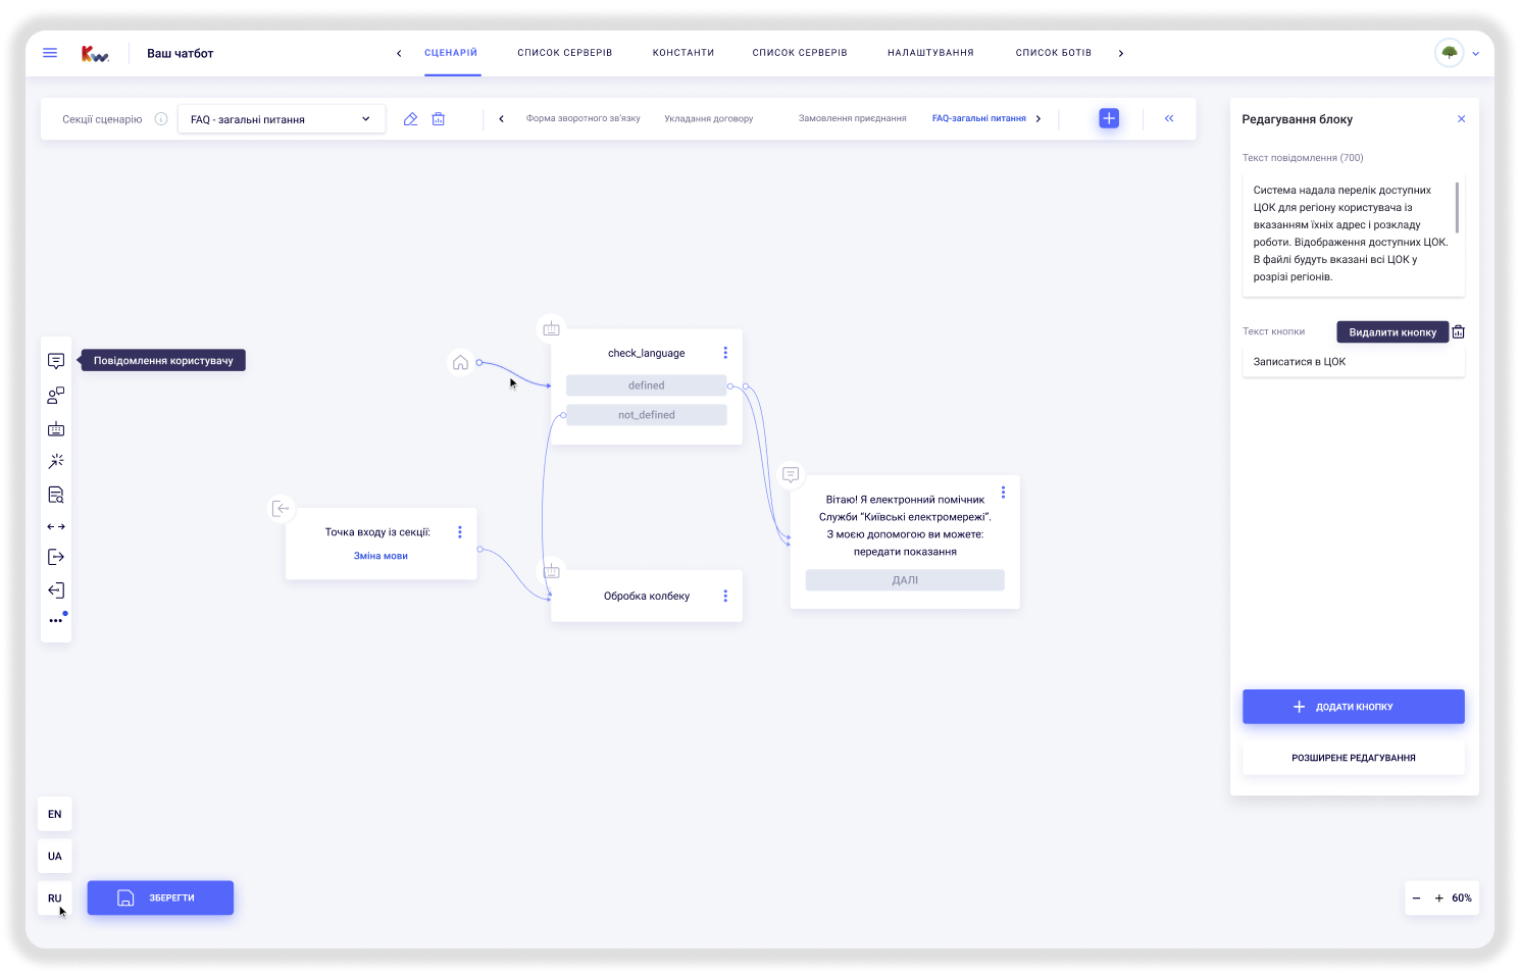
Task: Zoom out the canvas with the minus control
Action: [x=1416, y=899]
